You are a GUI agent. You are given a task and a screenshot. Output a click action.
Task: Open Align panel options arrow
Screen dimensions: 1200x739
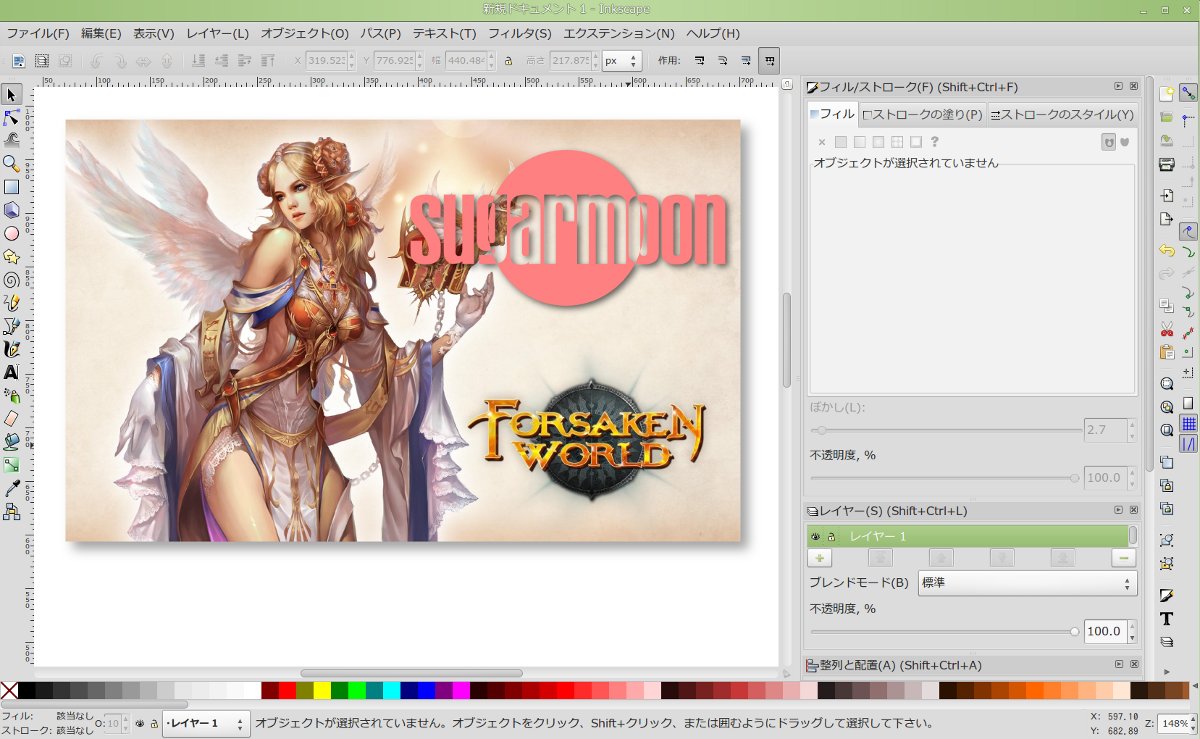point(1119,665)
